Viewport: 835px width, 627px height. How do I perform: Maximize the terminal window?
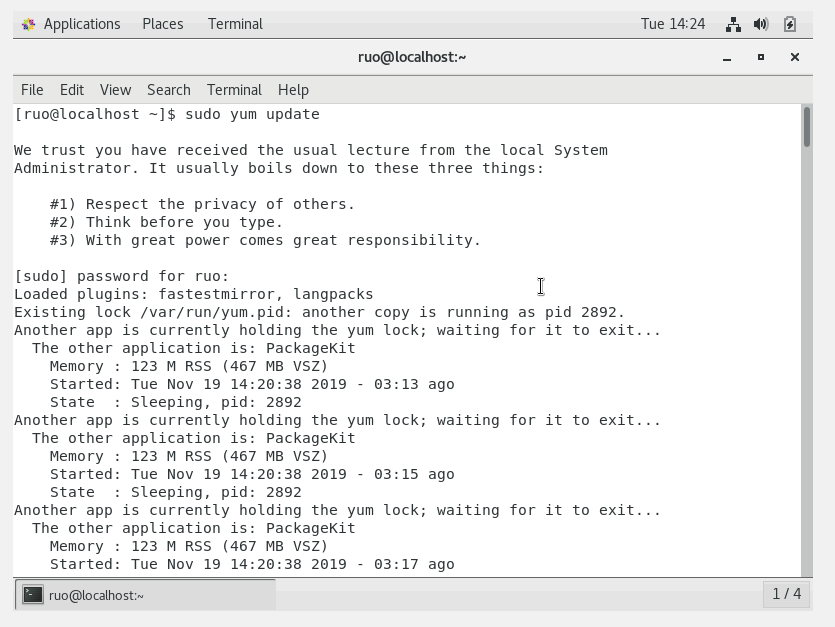[x=761, y=57]
